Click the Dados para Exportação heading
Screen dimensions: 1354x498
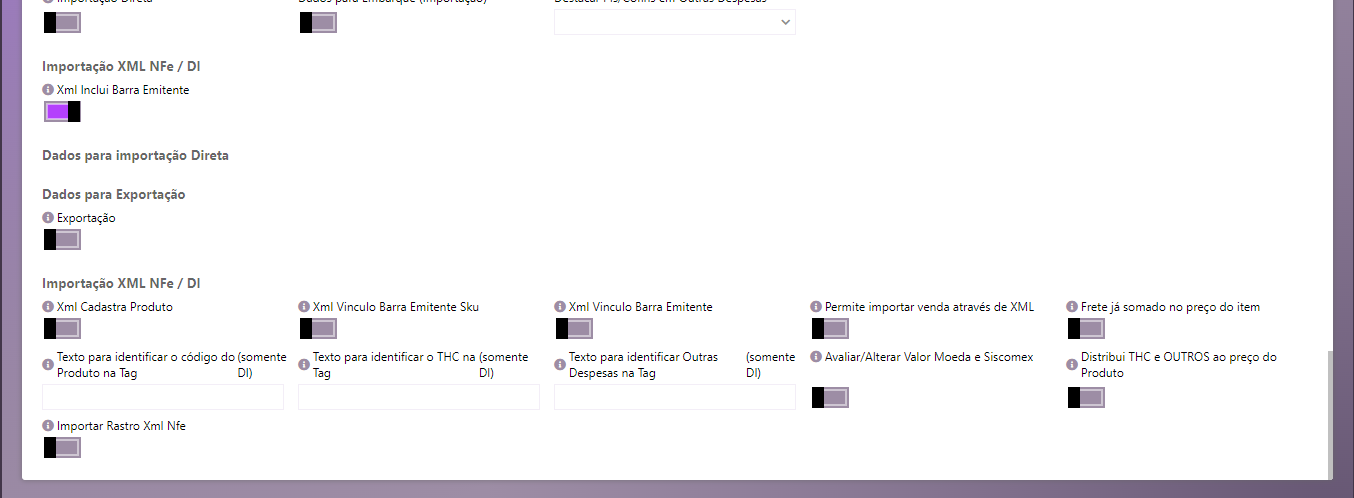pos(114,194)
